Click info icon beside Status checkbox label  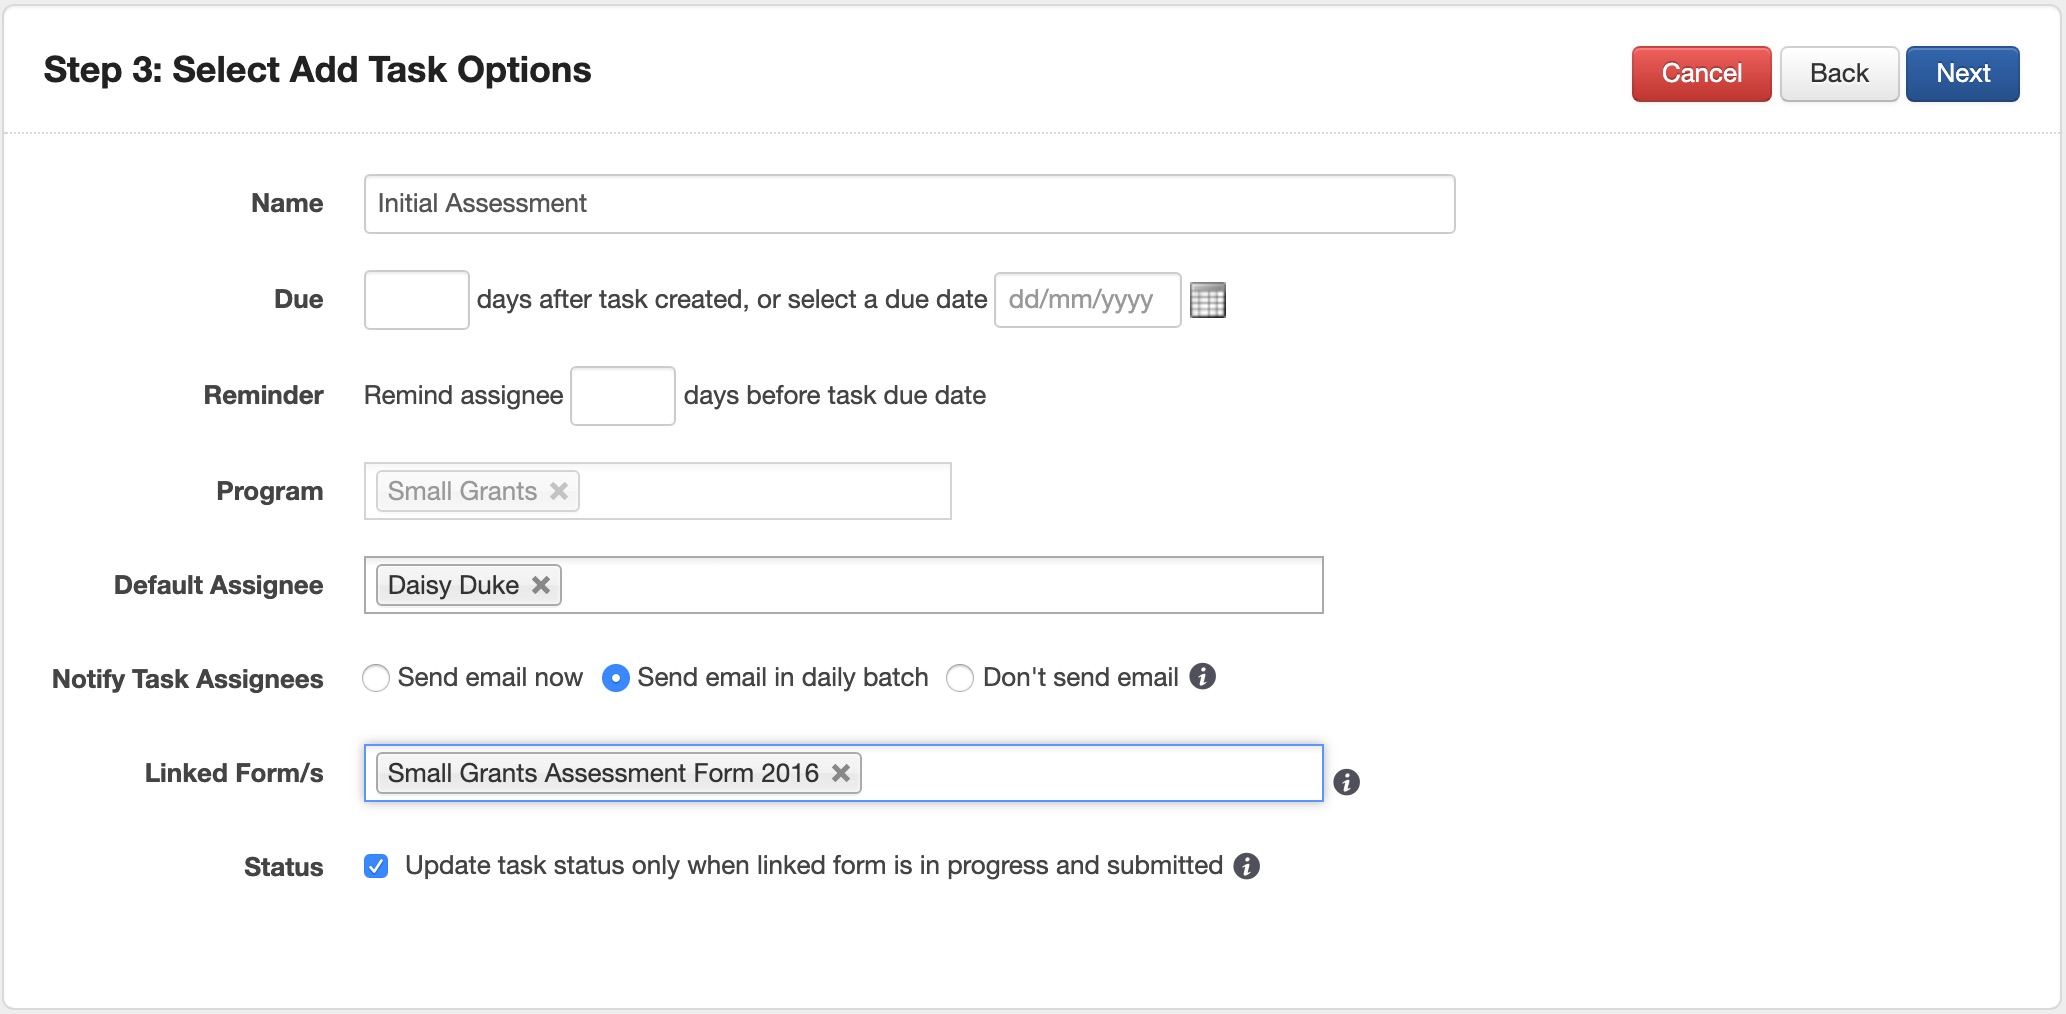[x=1246, y=866]
